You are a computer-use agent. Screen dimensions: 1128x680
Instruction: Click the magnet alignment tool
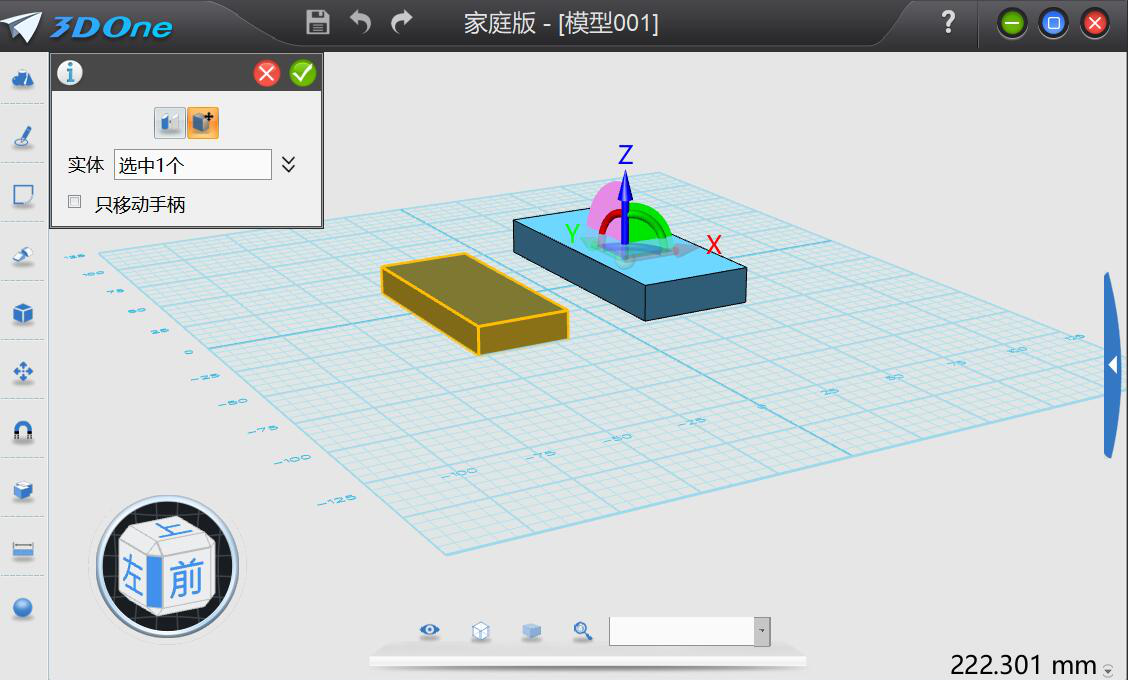pos(22,430)
